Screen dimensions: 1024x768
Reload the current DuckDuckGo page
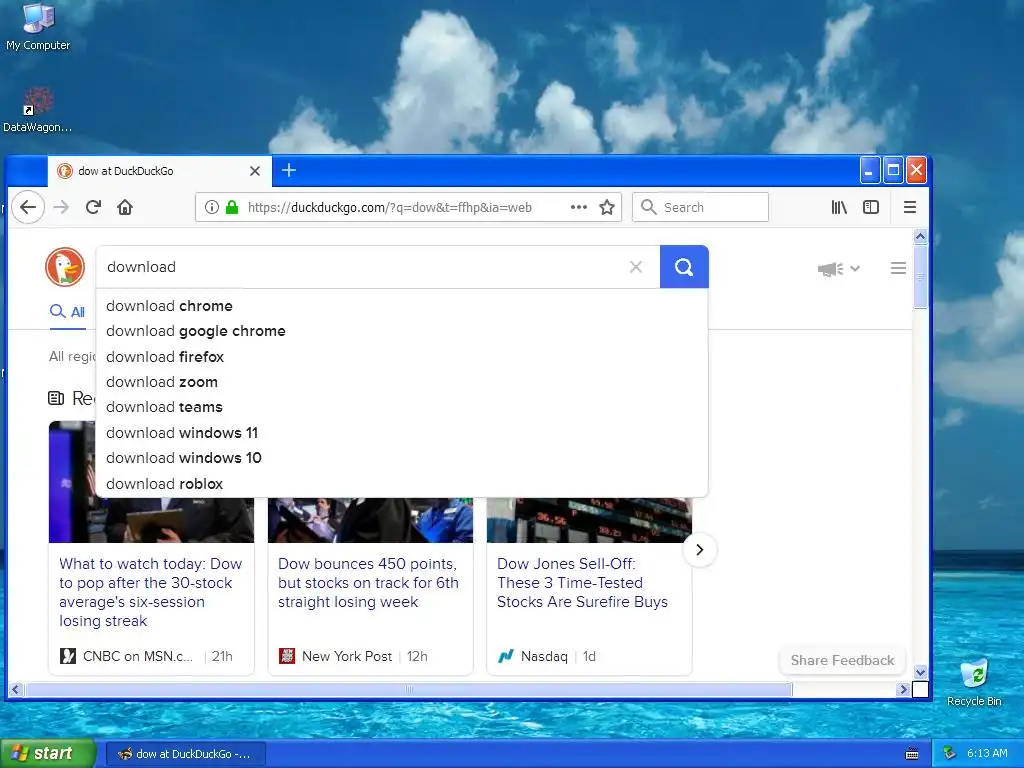point(93,207)
